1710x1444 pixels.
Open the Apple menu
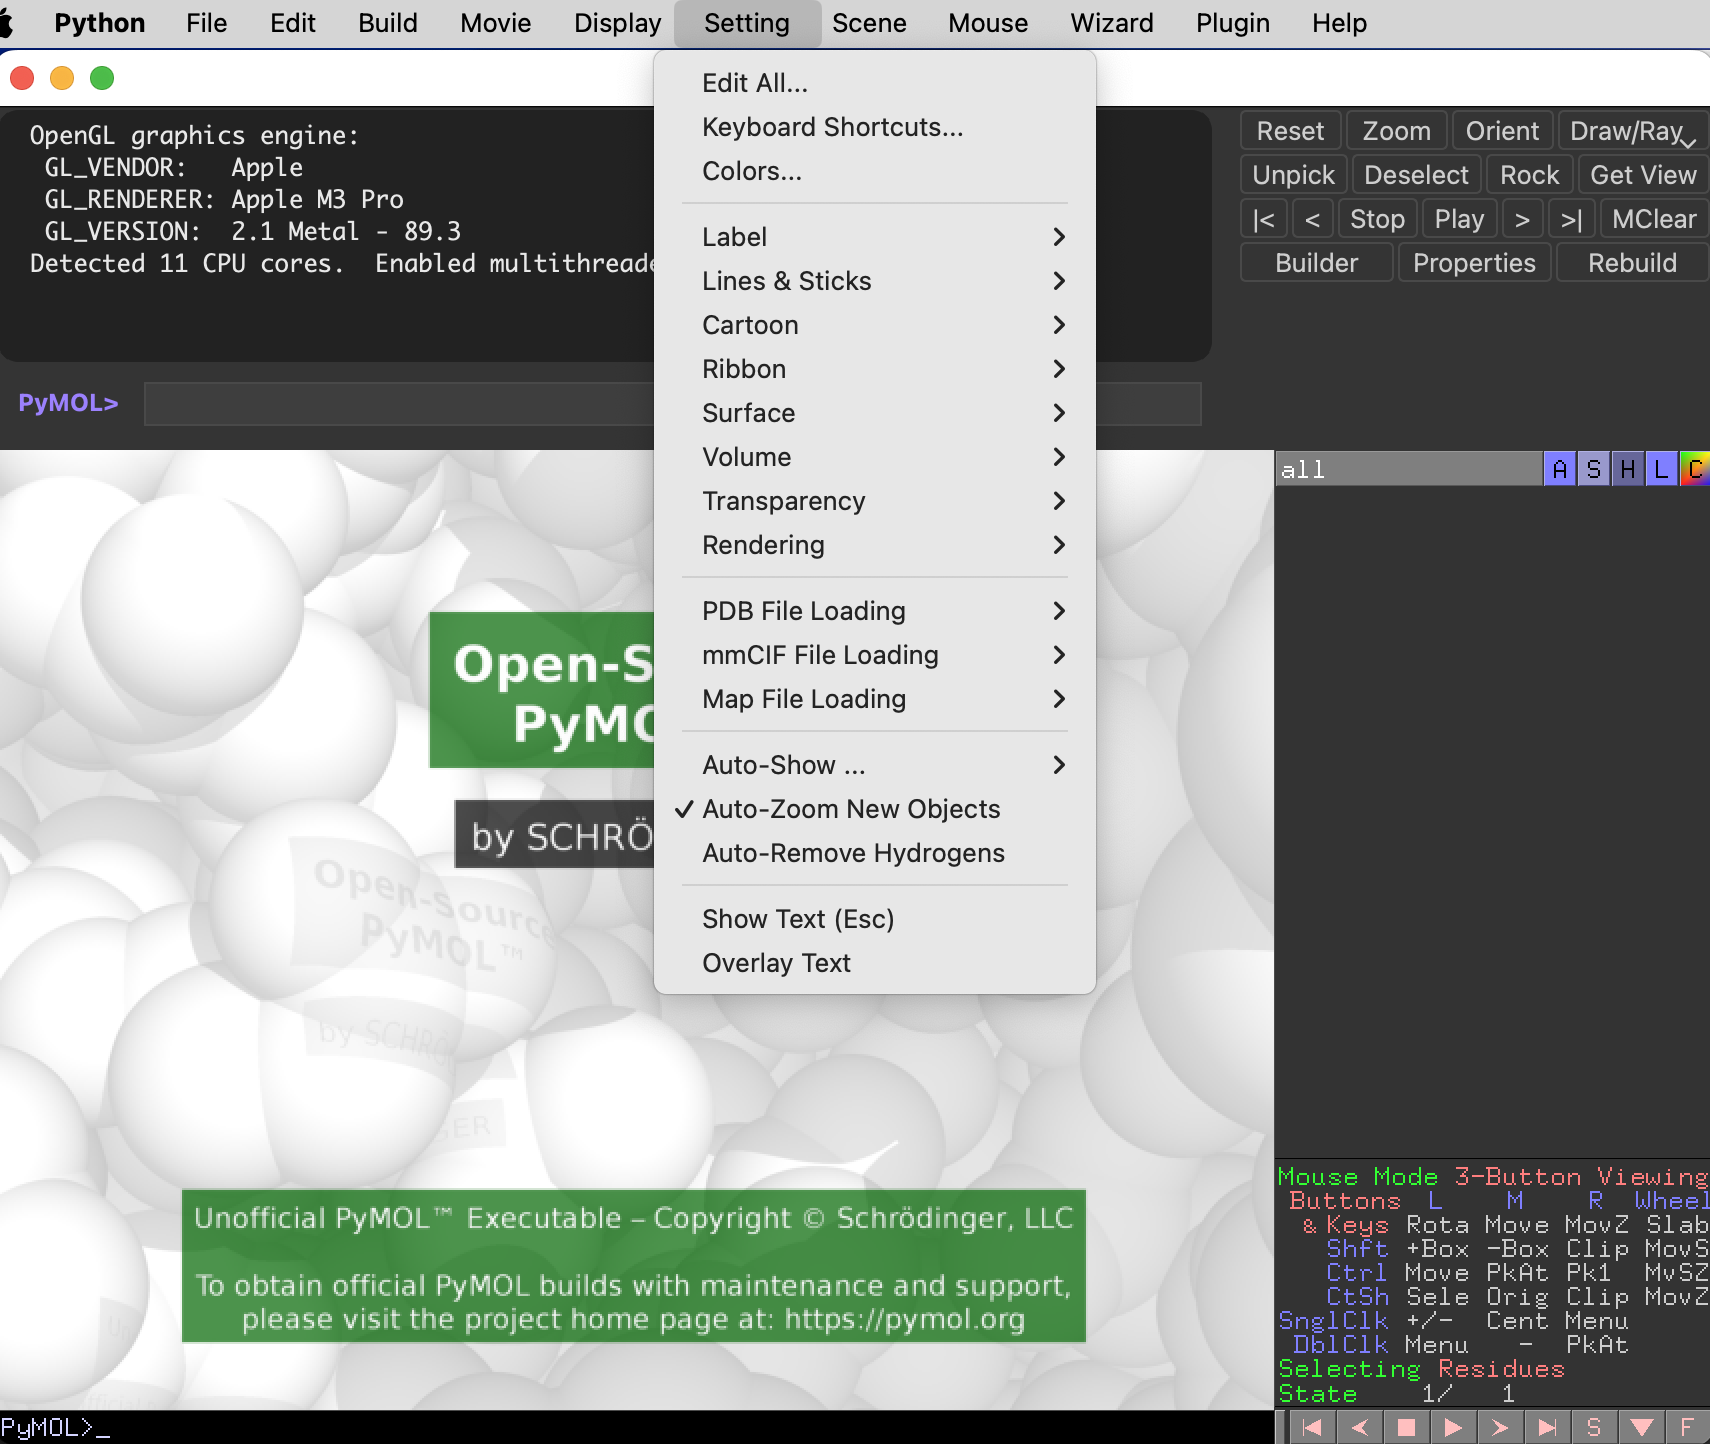[6, 23]
